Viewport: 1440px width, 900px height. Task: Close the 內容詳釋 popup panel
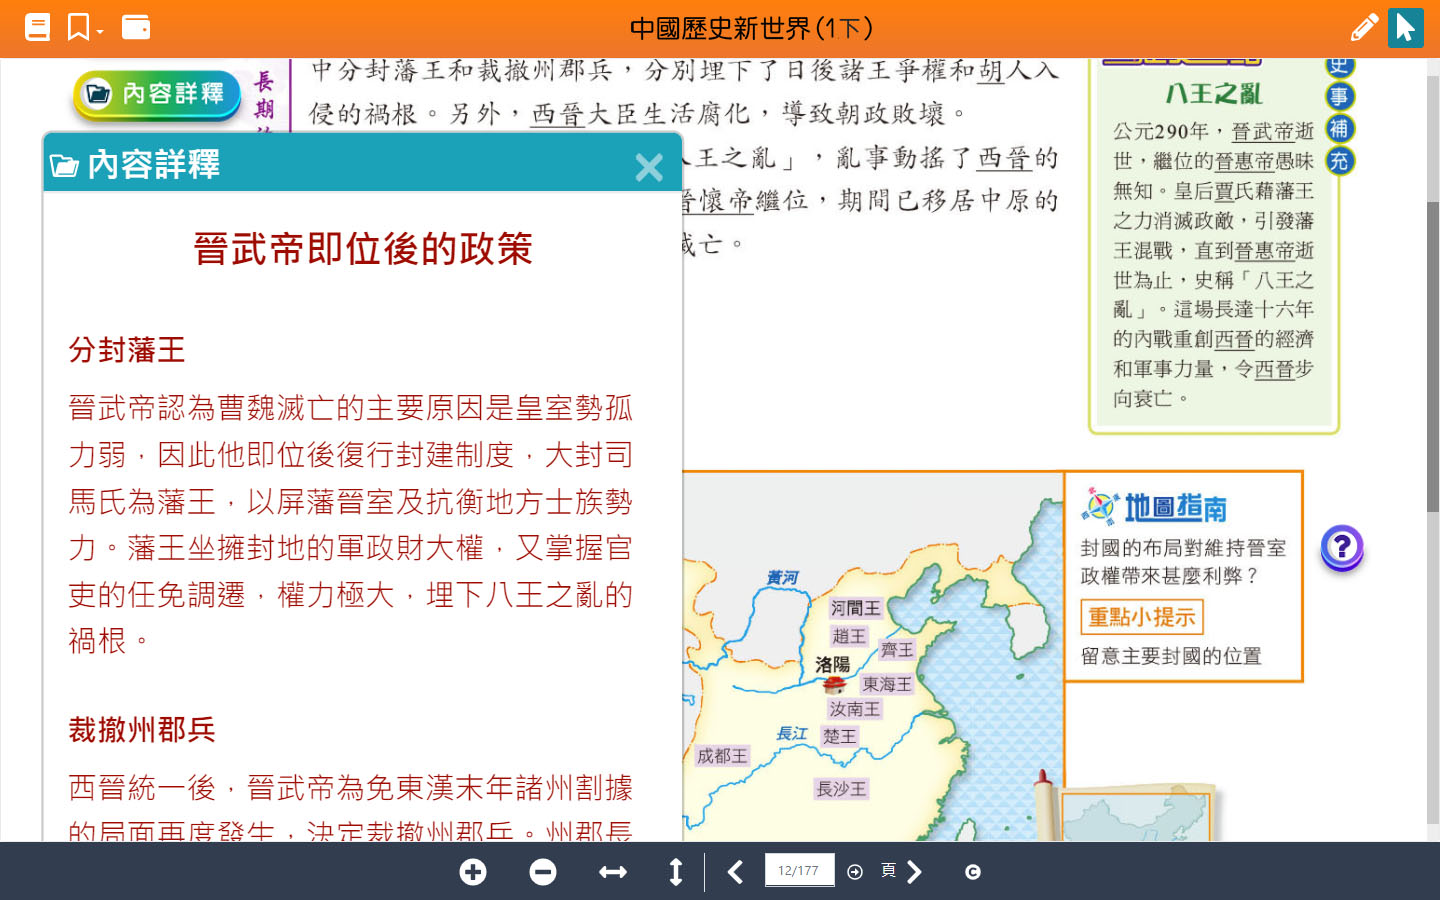649,167
